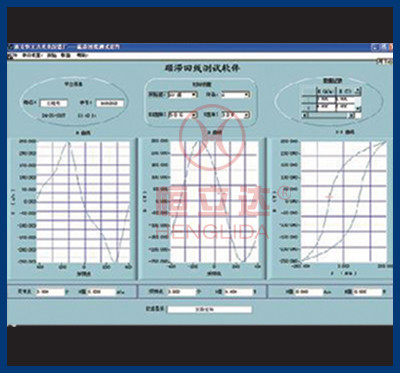Screen dimensions: 400x373
Task: Click the data table's vertical scroll down arrow
Action: [x=358, y=109]
